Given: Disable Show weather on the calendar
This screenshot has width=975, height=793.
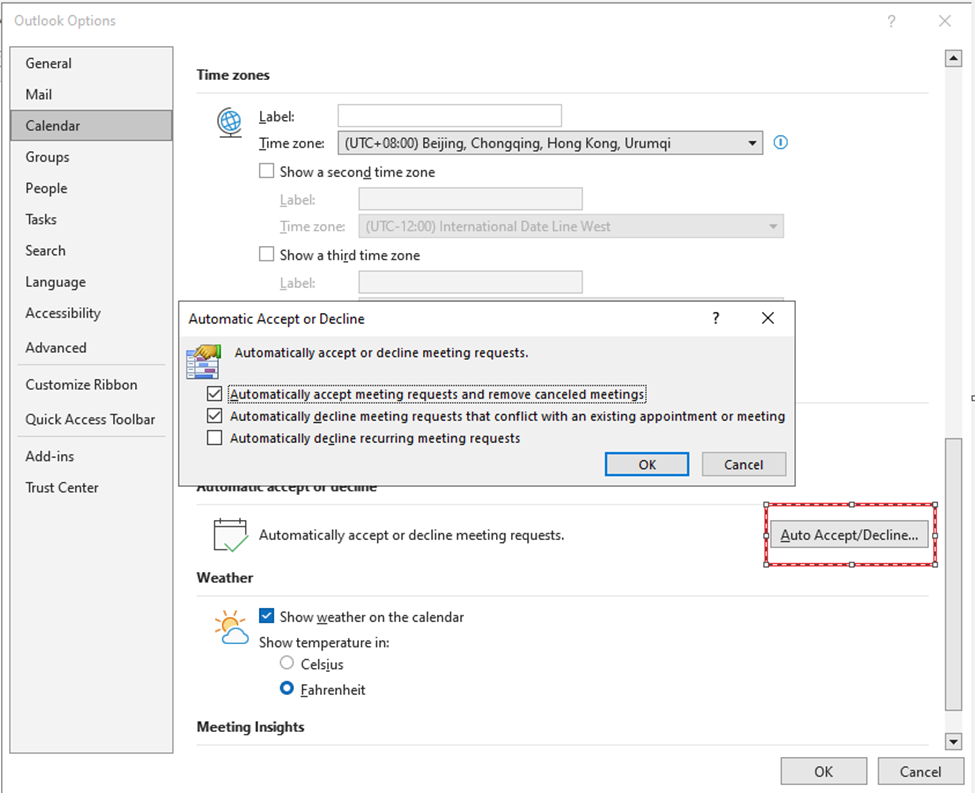Looking at the screenshot, I should pos(266,616).
